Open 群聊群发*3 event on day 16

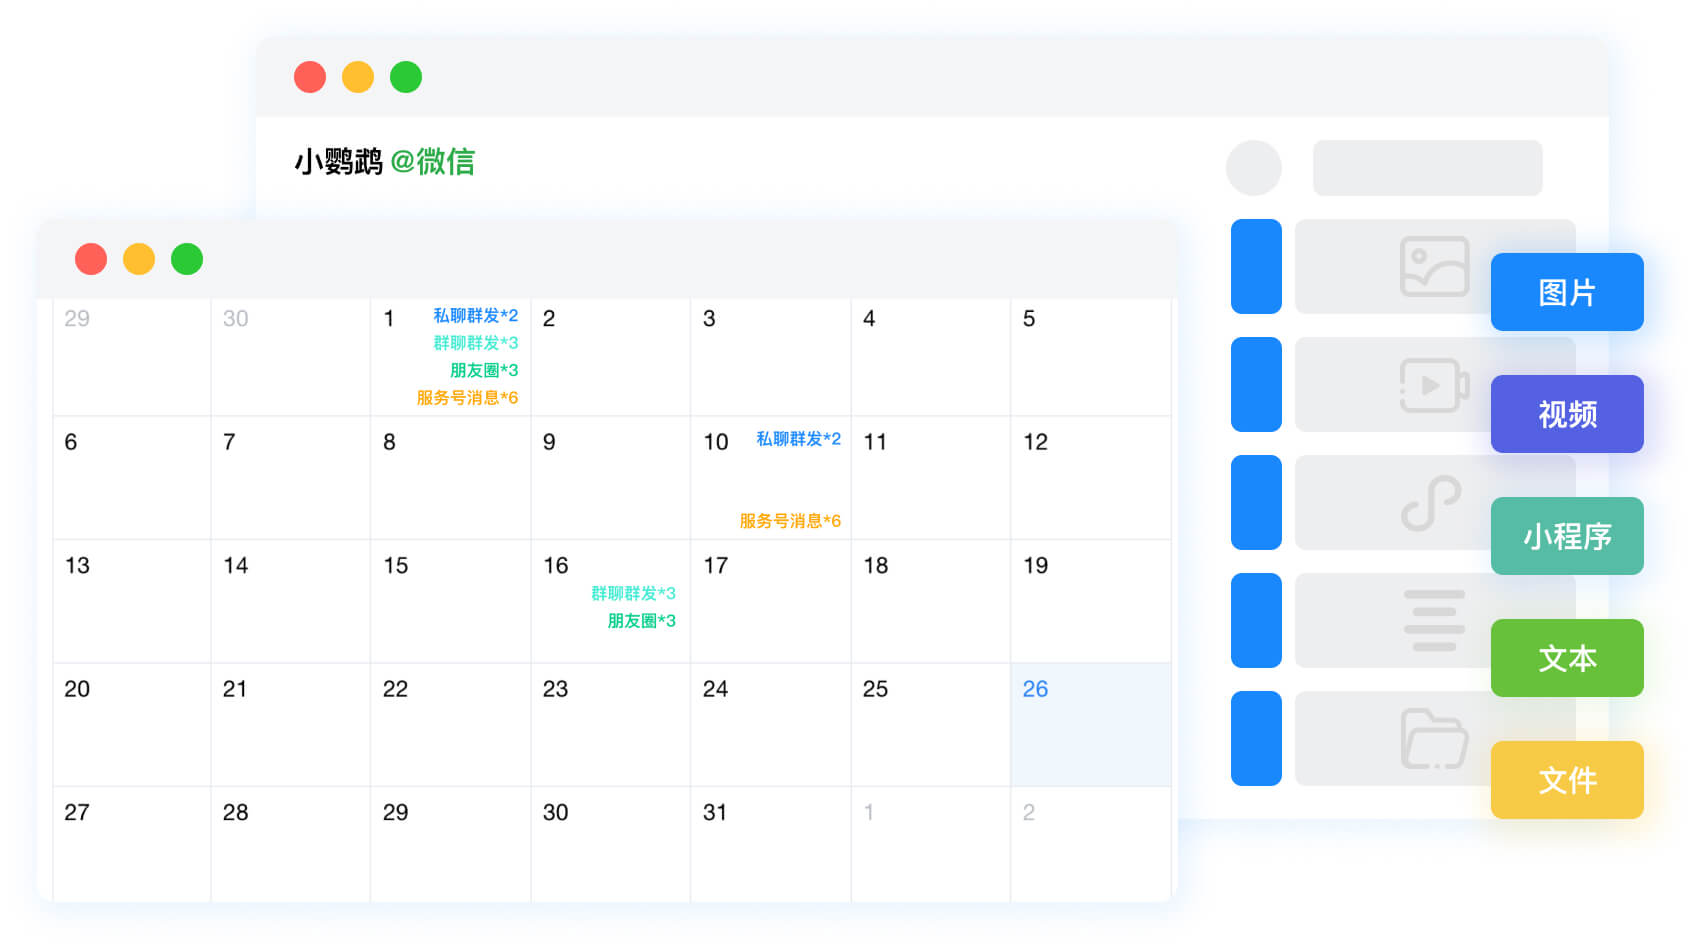633,594
